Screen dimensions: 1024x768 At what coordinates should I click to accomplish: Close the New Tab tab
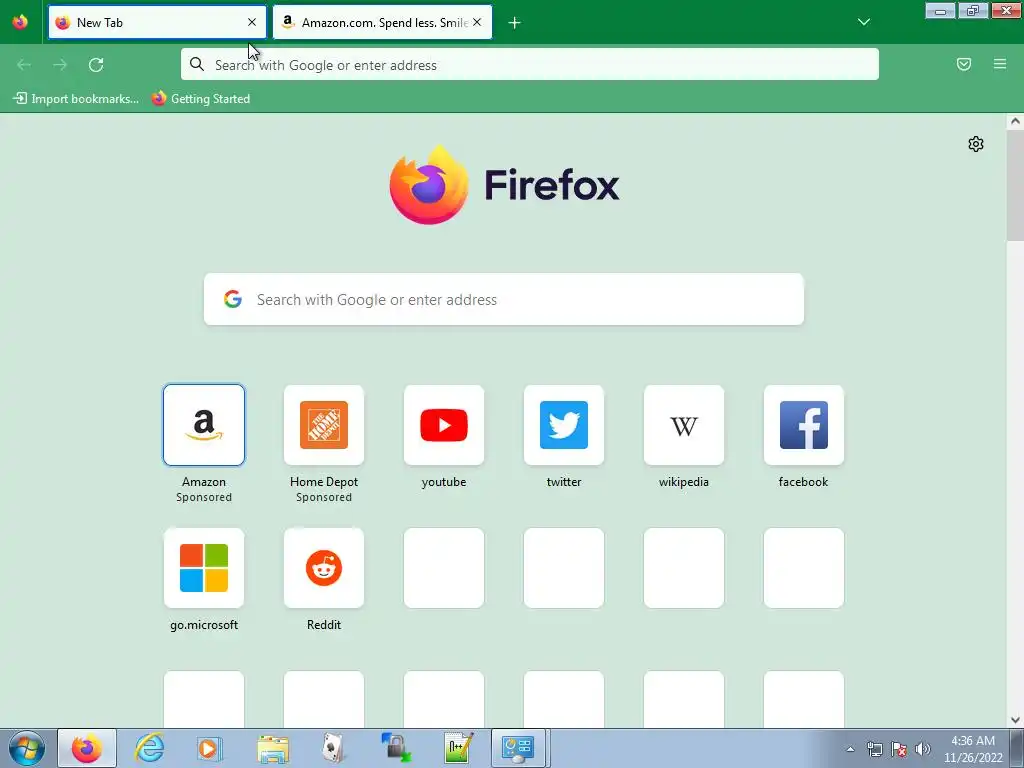coord(252,22)
